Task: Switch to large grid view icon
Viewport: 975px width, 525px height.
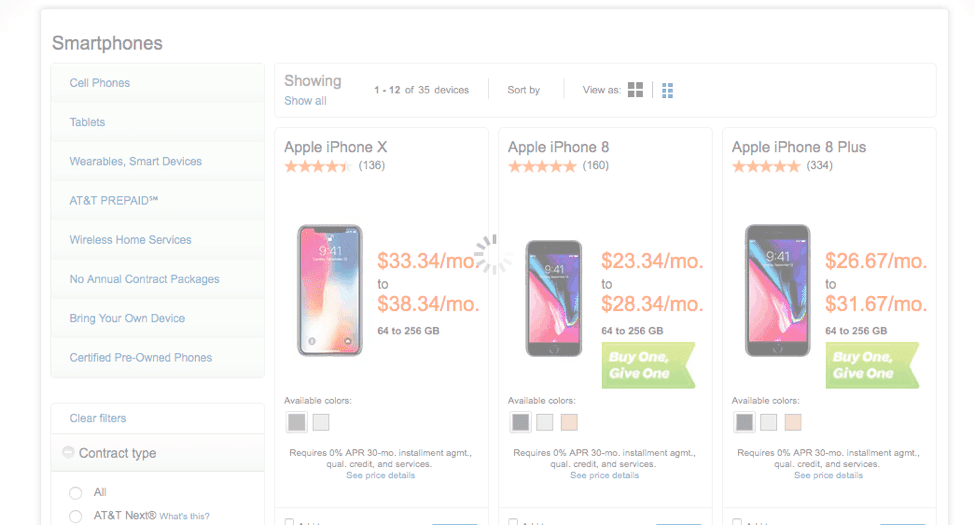Action: click(635, 90)
